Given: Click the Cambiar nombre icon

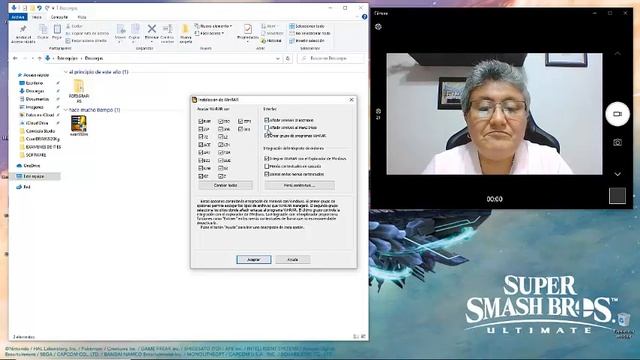Looking at the screenshot, I should (167, 29).
